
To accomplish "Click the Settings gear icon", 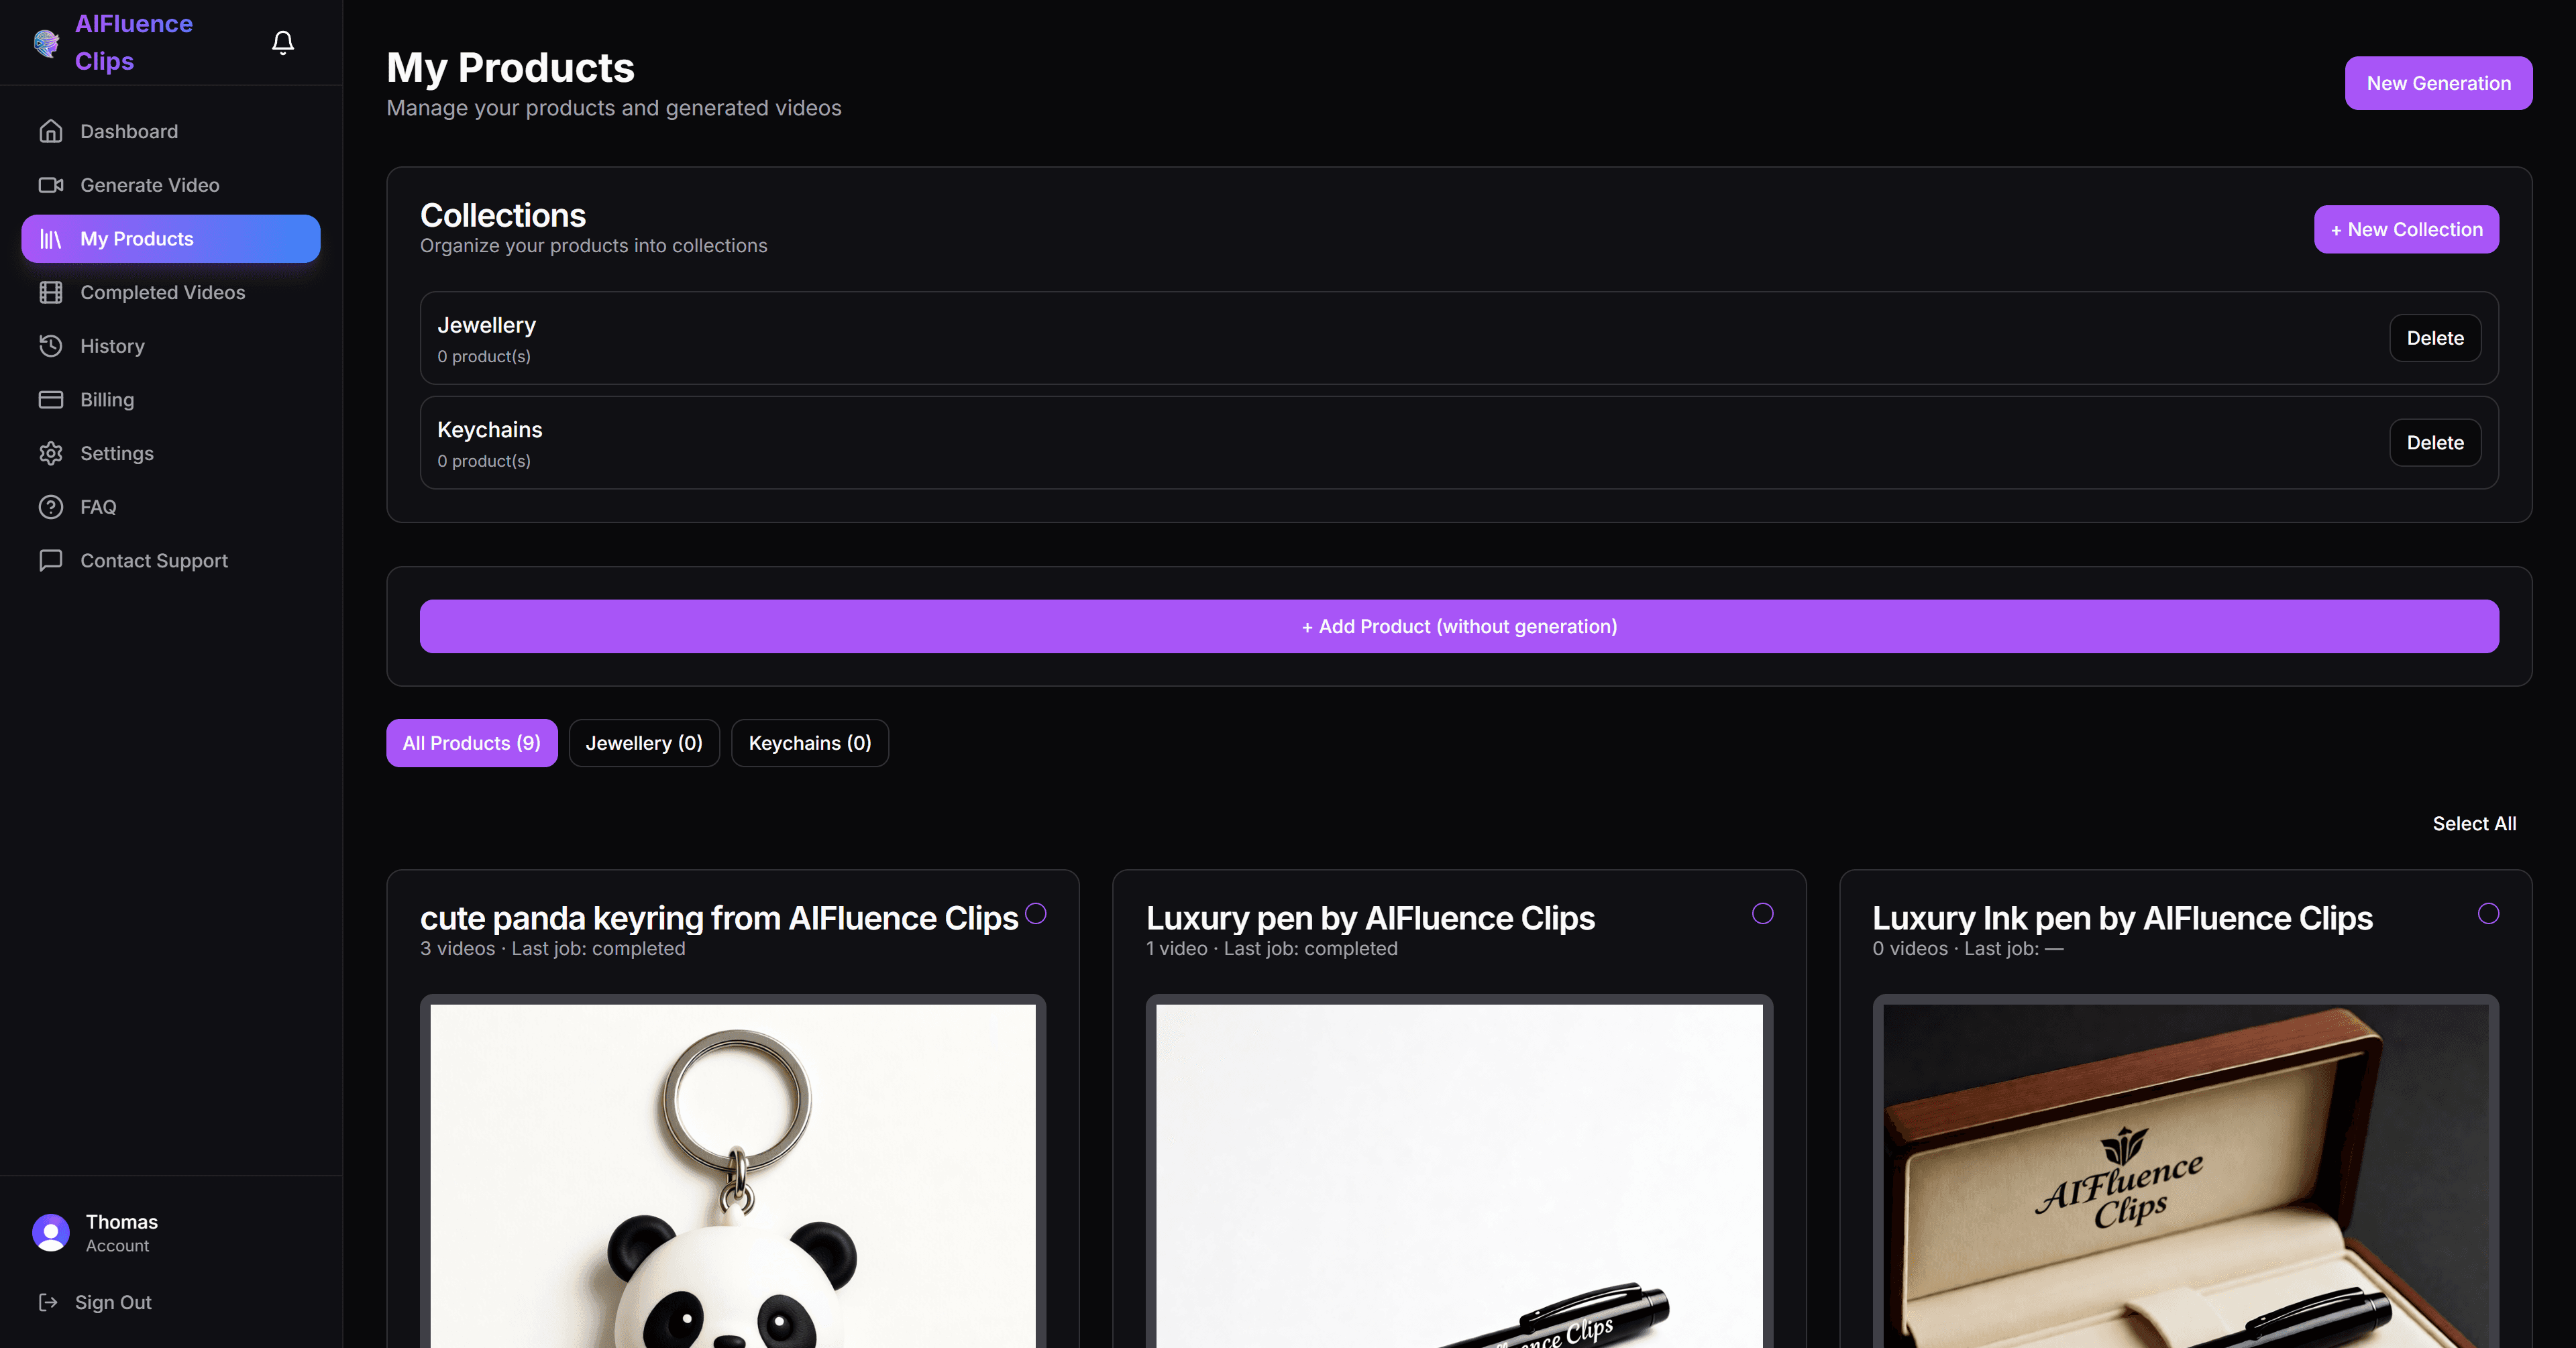I will point(51,453).
